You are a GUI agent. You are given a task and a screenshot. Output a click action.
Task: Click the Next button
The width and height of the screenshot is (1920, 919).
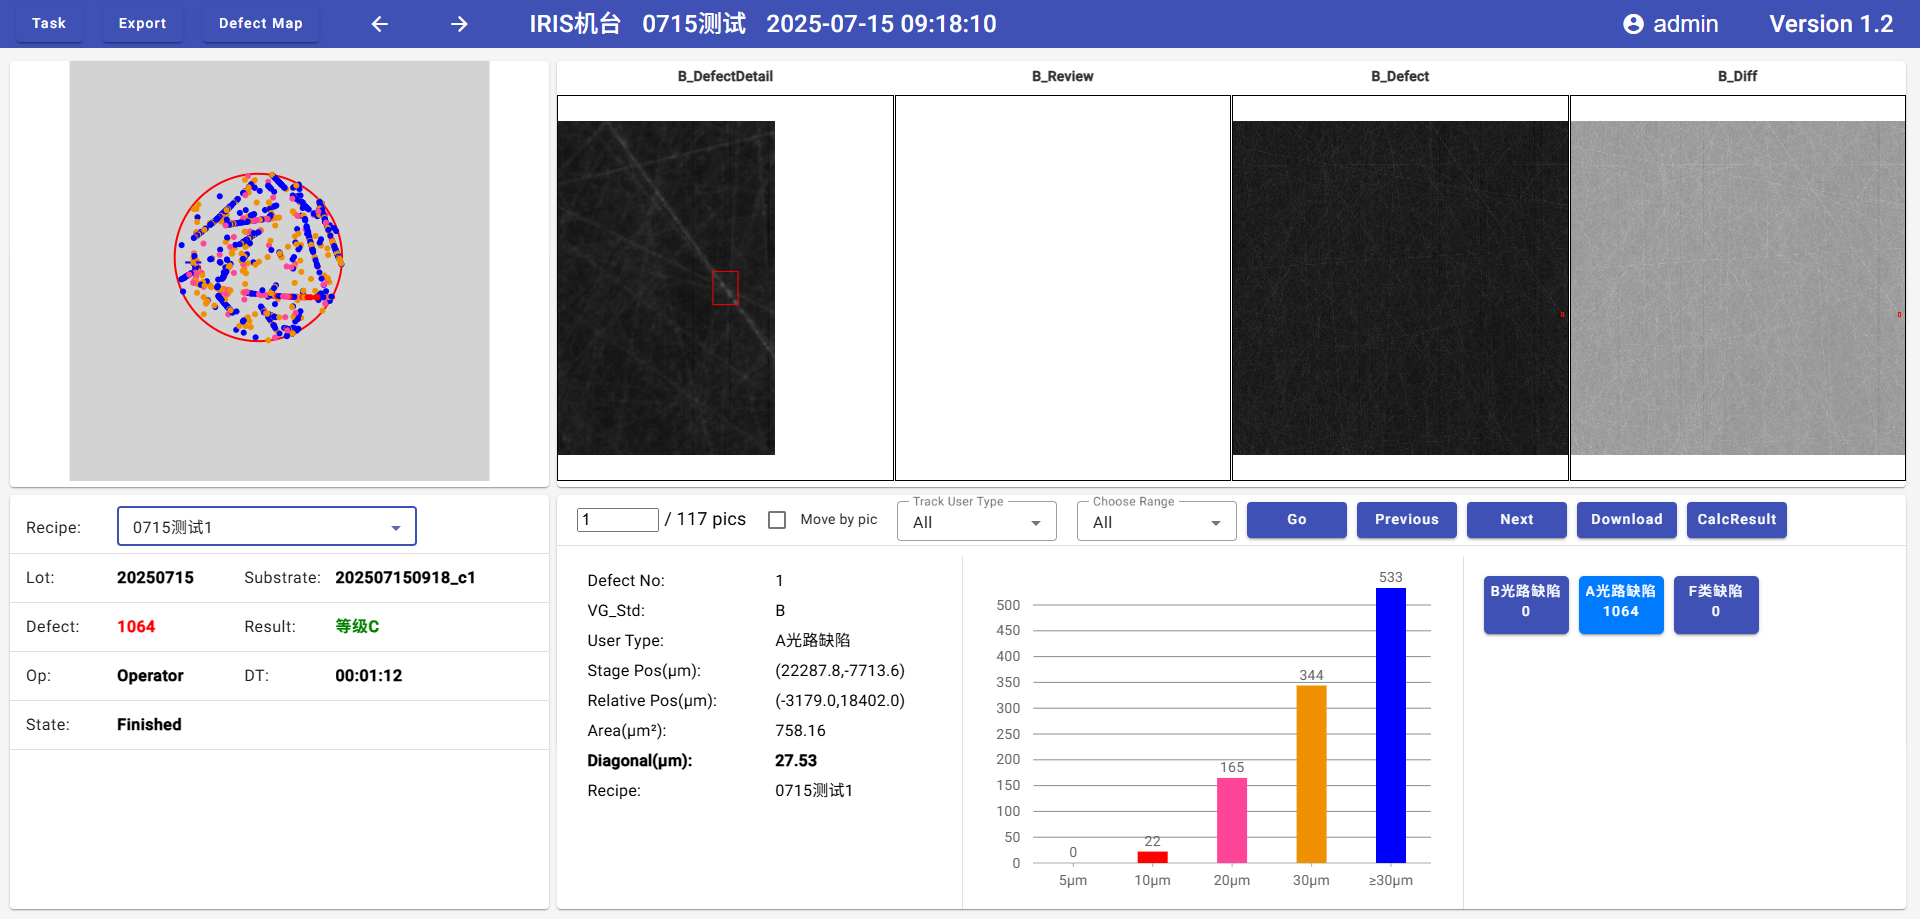click(x=1517, y=520)
